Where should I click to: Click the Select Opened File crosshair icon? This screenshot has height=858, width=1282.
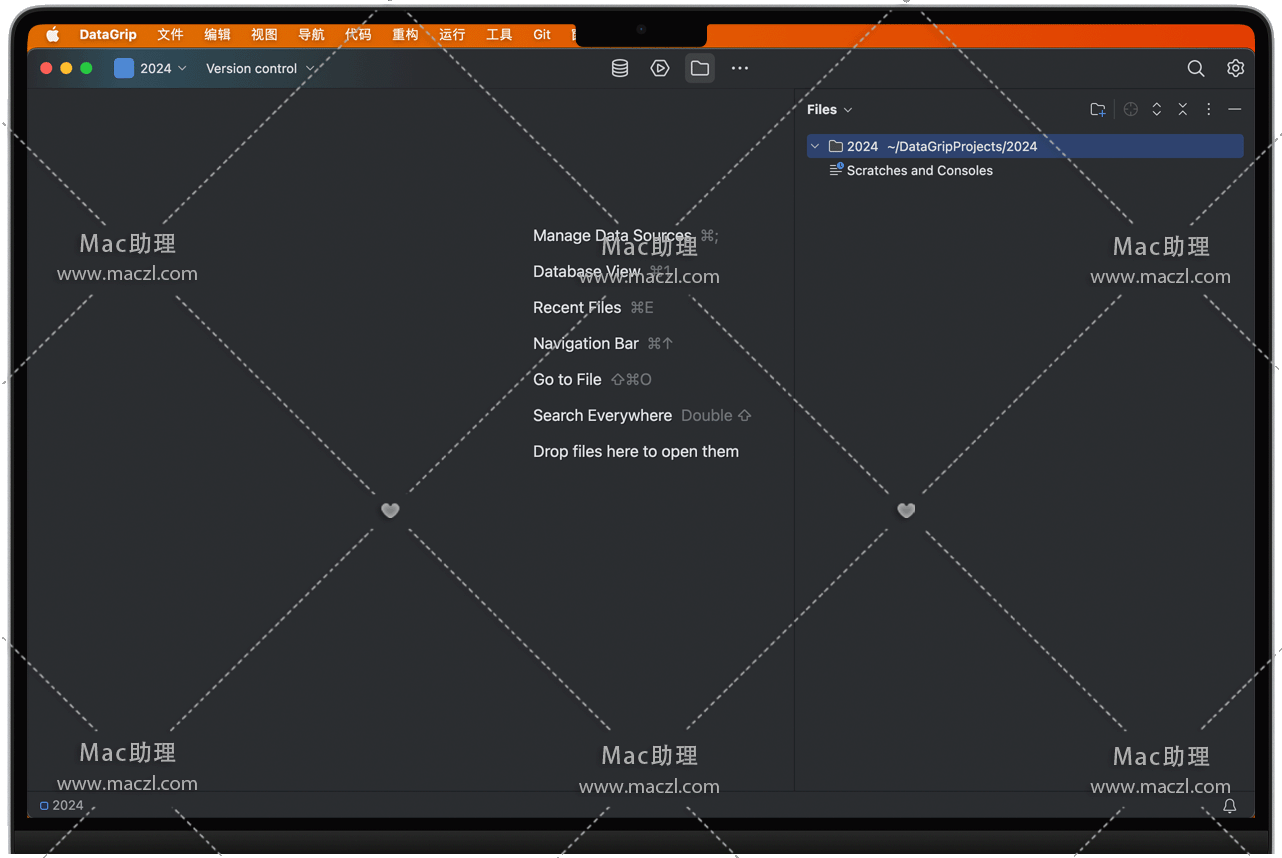pyautogui.click(x=1131, y=110)
